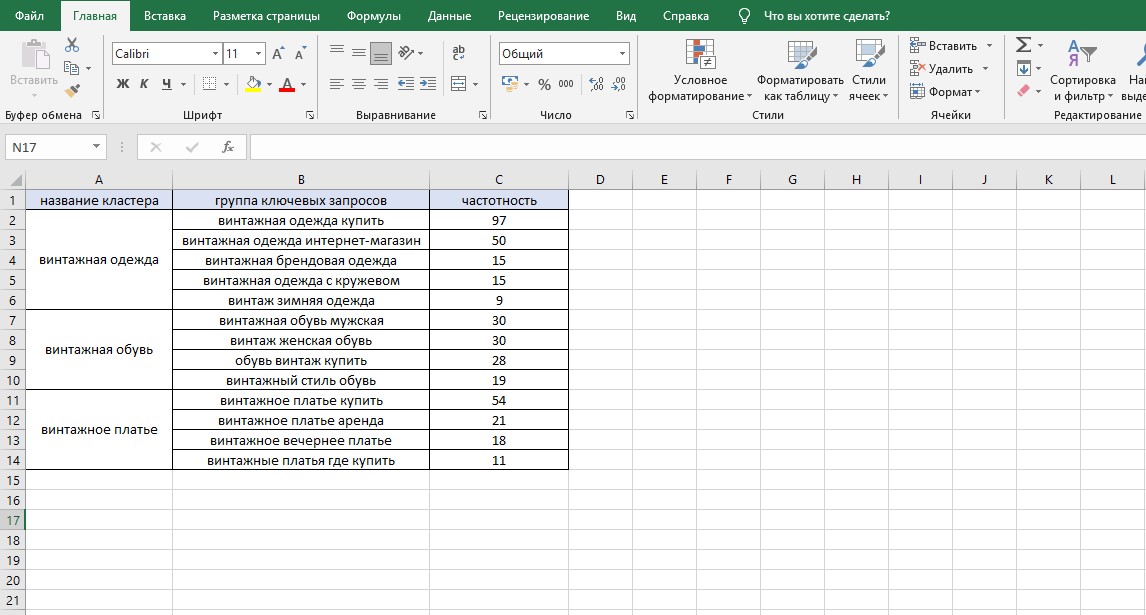Align text to bottom of cell
Image resolution: width=1146 pixels, height=615 pixels.
point(381,53)
